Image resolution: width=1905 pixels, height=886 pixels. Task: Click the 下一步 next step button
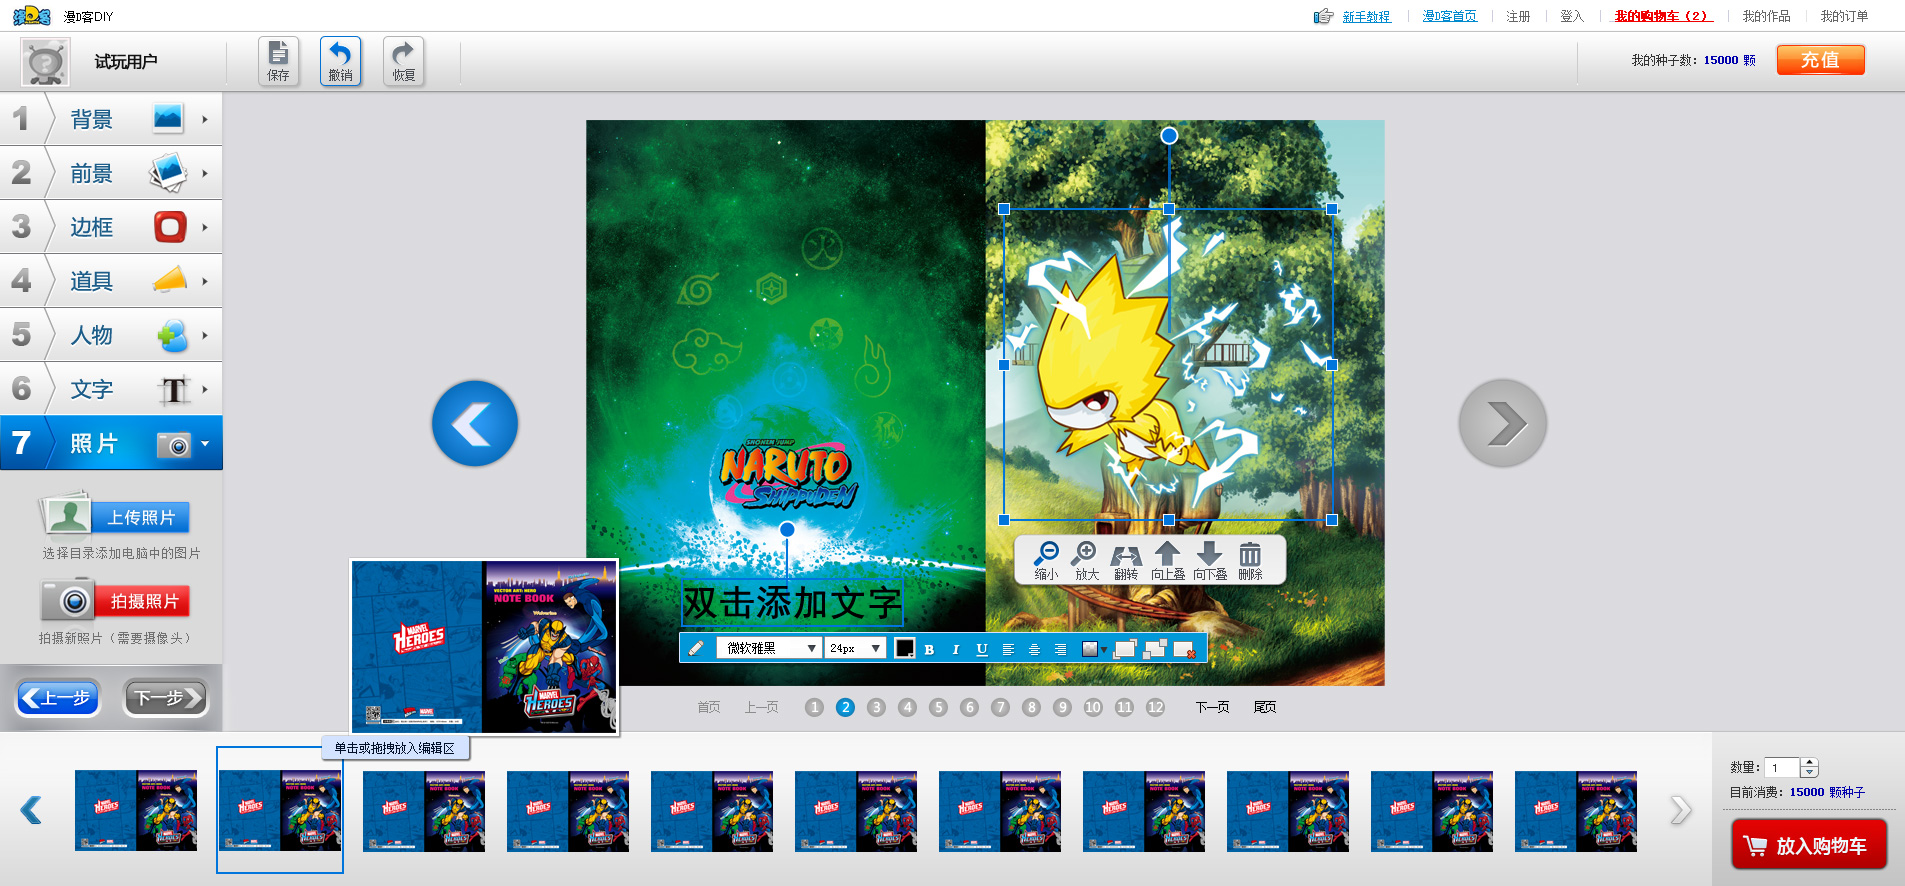(x=166, y=698)
